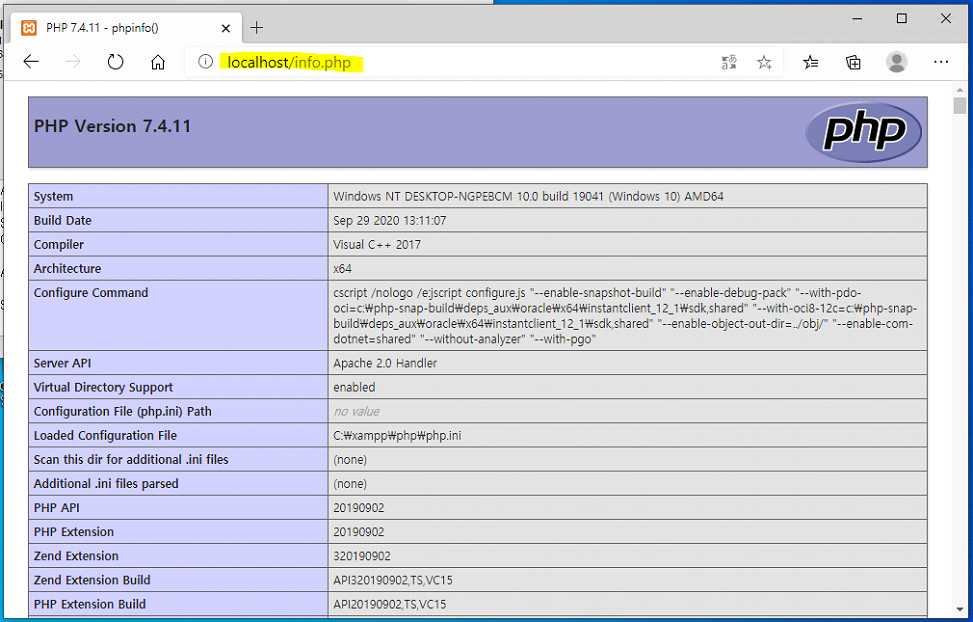Click the scrollbar up arrow
This screenshot has height=622, width=973.
[x=960, y=91]
